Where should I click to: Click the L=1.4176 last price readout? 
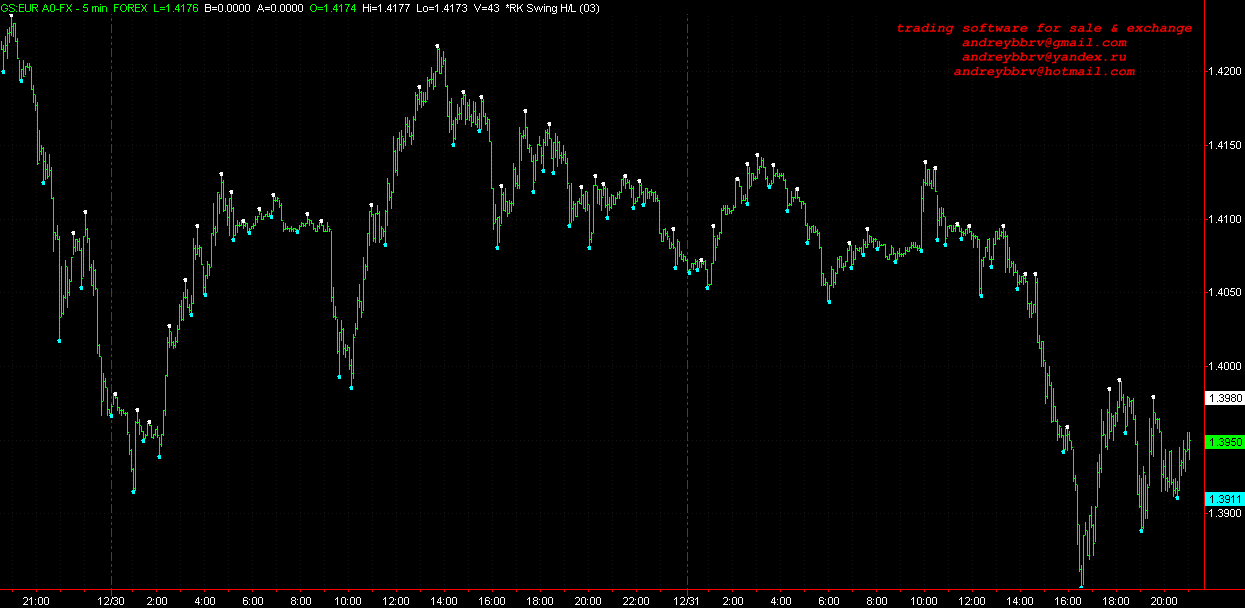[175, 9]
